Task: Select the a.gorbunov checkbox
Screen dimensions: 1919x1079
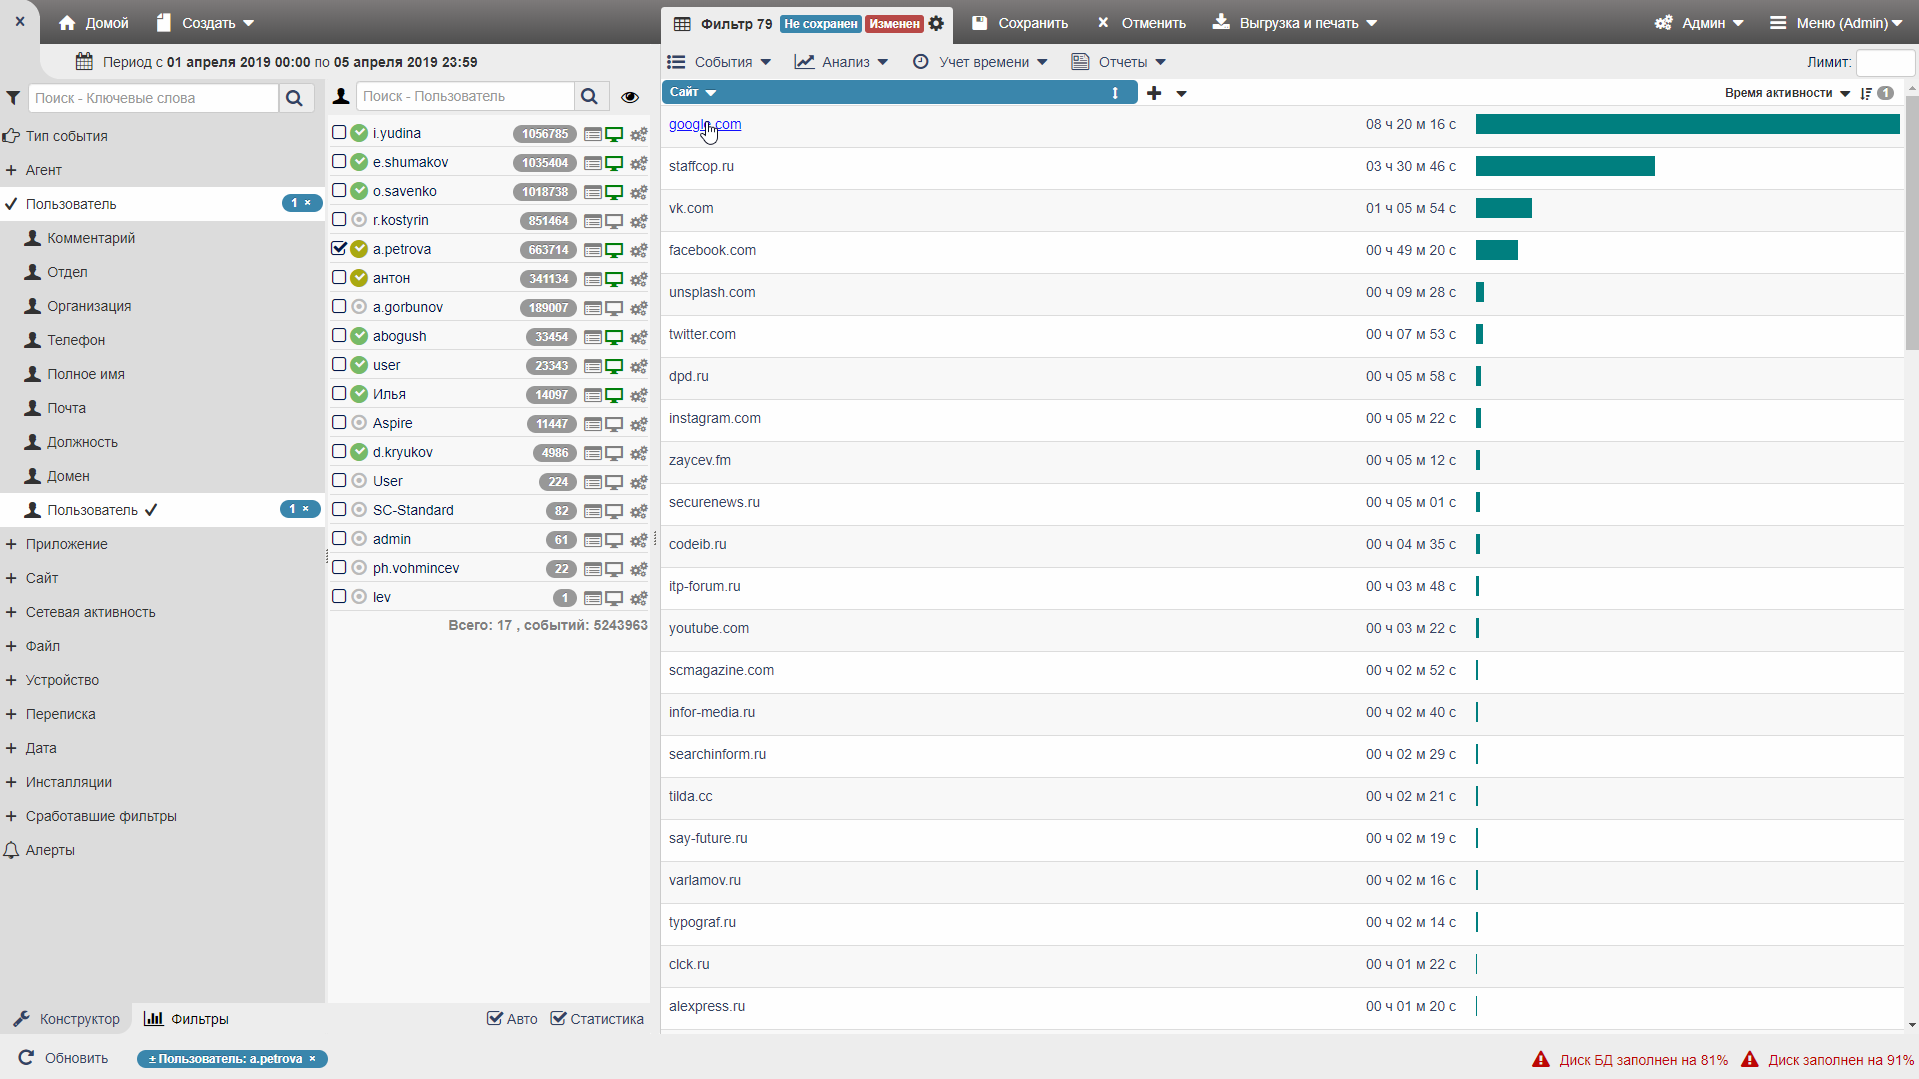Action: pos(339,306)
